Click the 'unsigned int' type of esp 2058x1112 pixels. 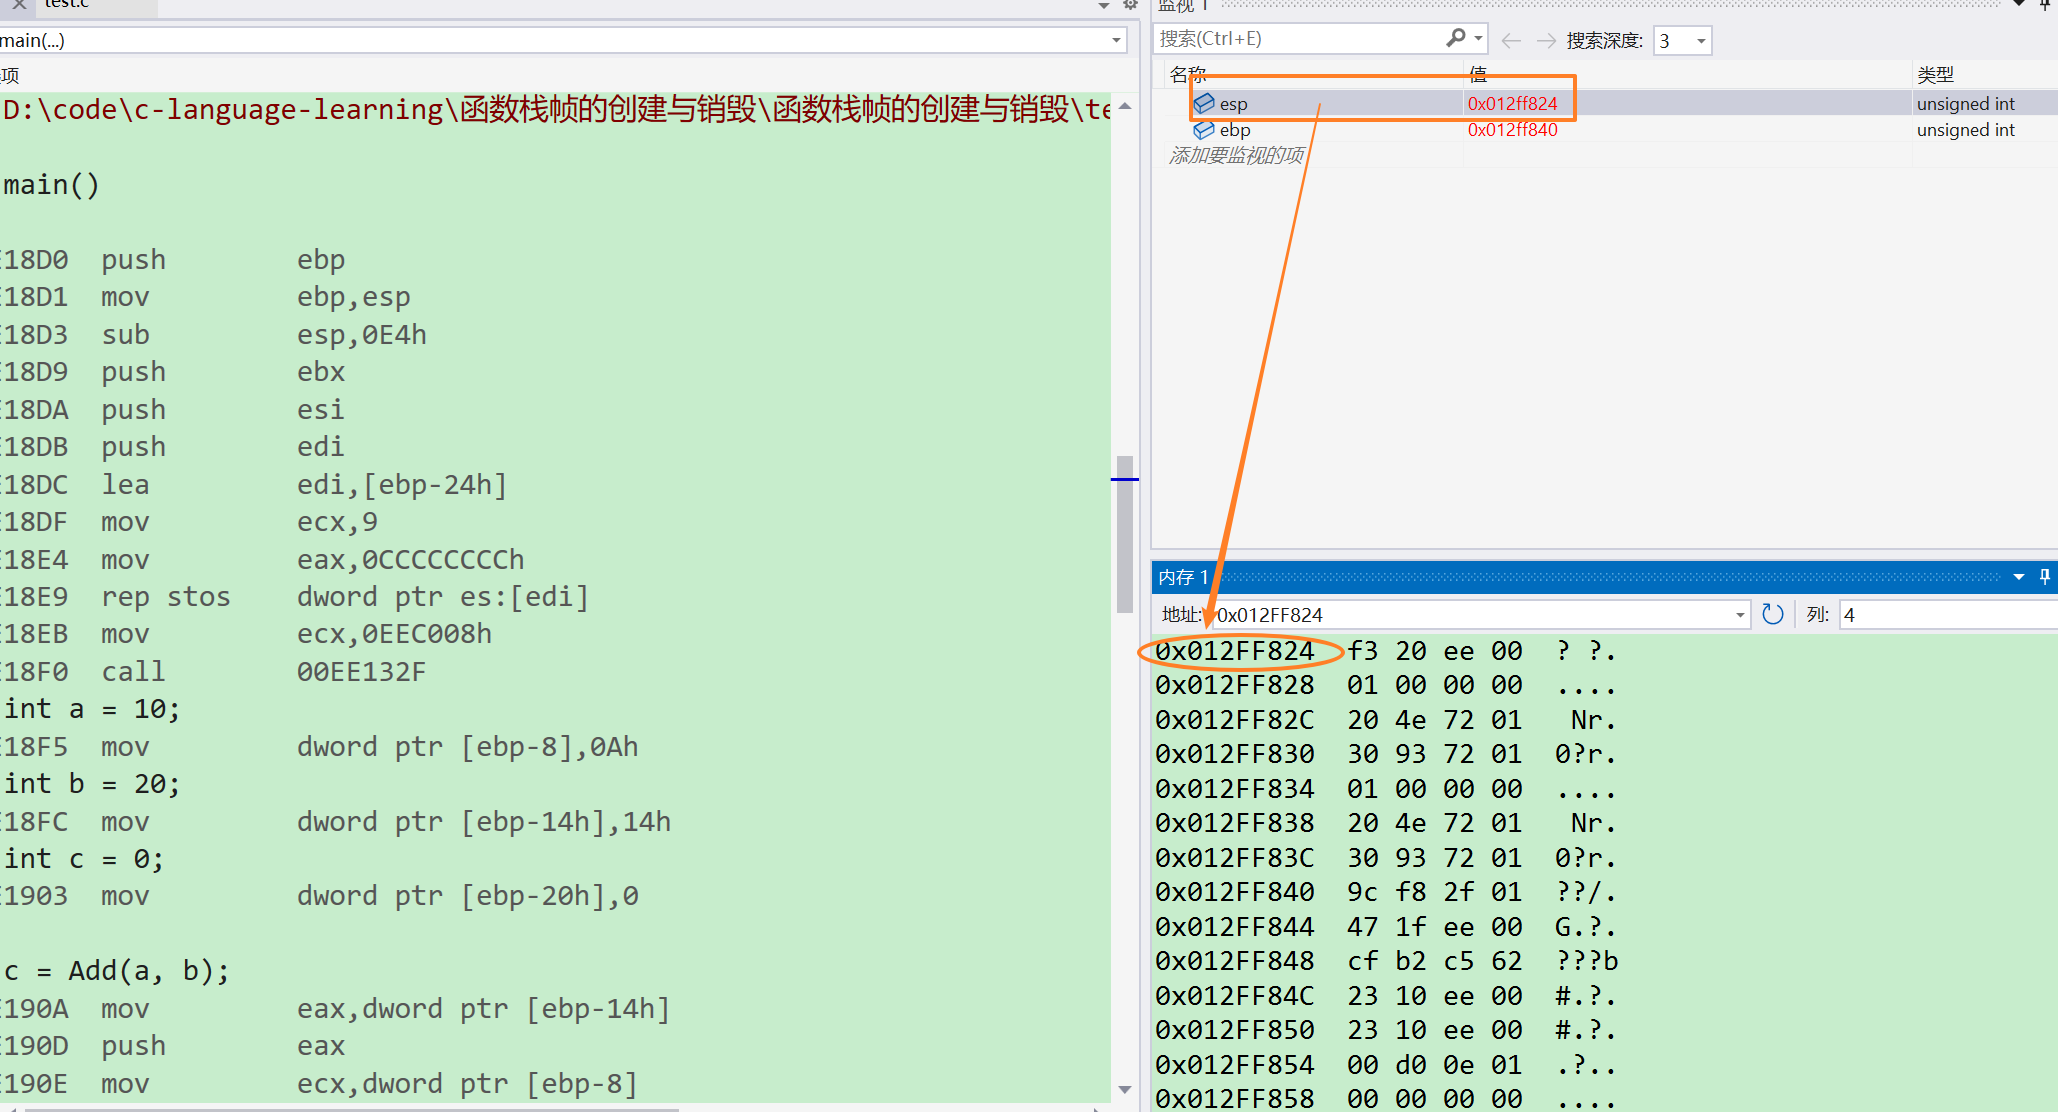coord(1965,103)
